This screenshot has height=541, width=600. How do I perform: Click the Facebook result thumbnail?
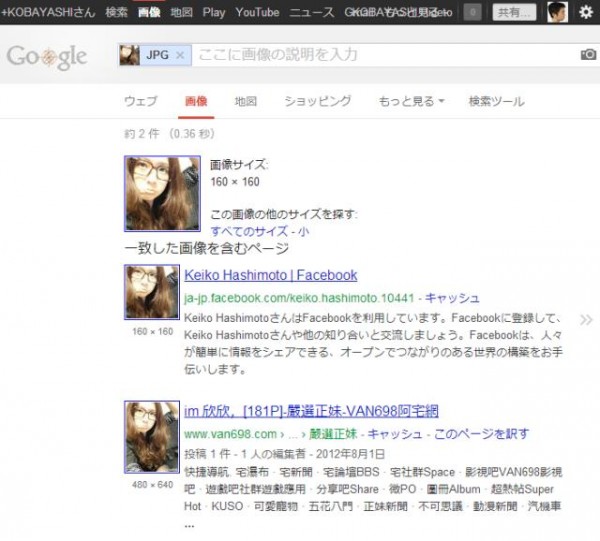click(152, 292)
